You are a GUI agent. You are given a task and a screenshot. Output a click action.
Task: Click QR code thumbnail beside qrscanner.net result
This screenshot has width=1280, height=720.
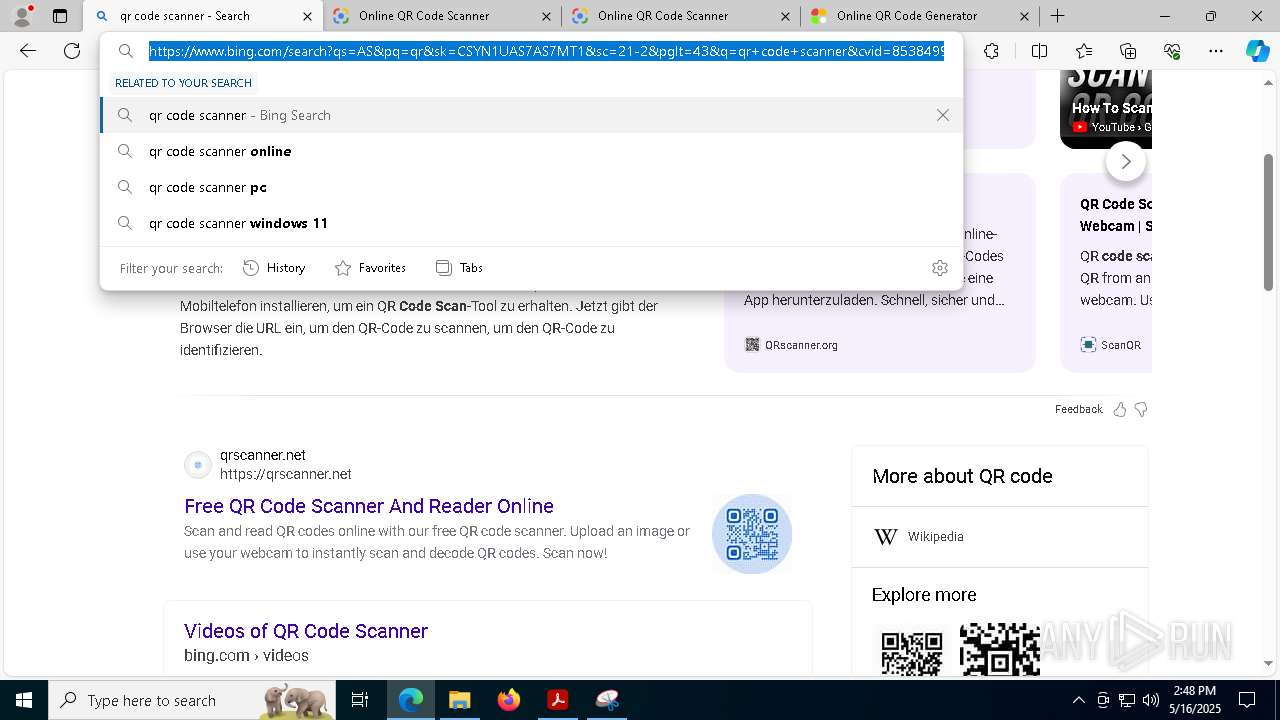tap(752, 534)
